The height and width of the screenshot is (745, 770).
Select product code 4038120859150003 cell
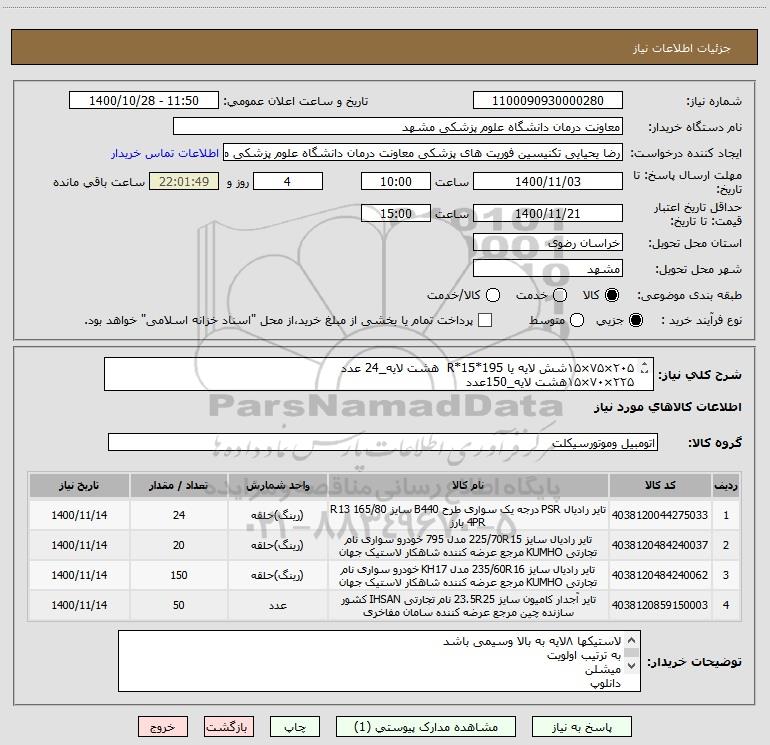coord(660,605)
